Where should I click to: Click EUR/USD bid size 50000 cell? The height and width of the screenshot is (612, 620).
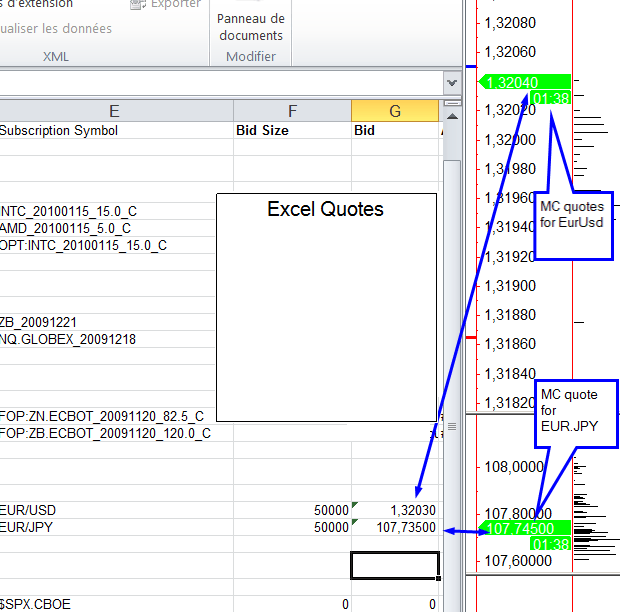tap(292, 510)
